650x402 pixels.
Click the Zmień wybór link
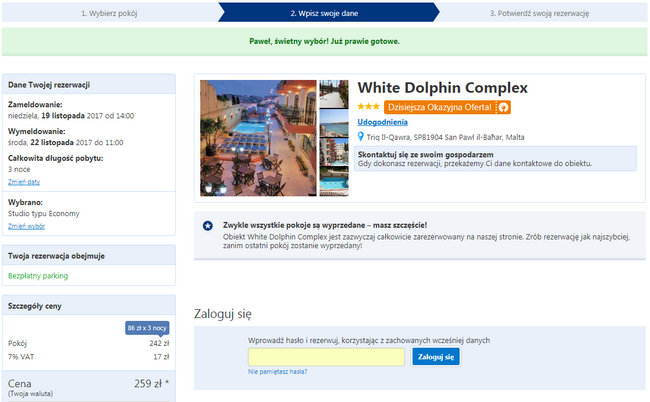27,226
